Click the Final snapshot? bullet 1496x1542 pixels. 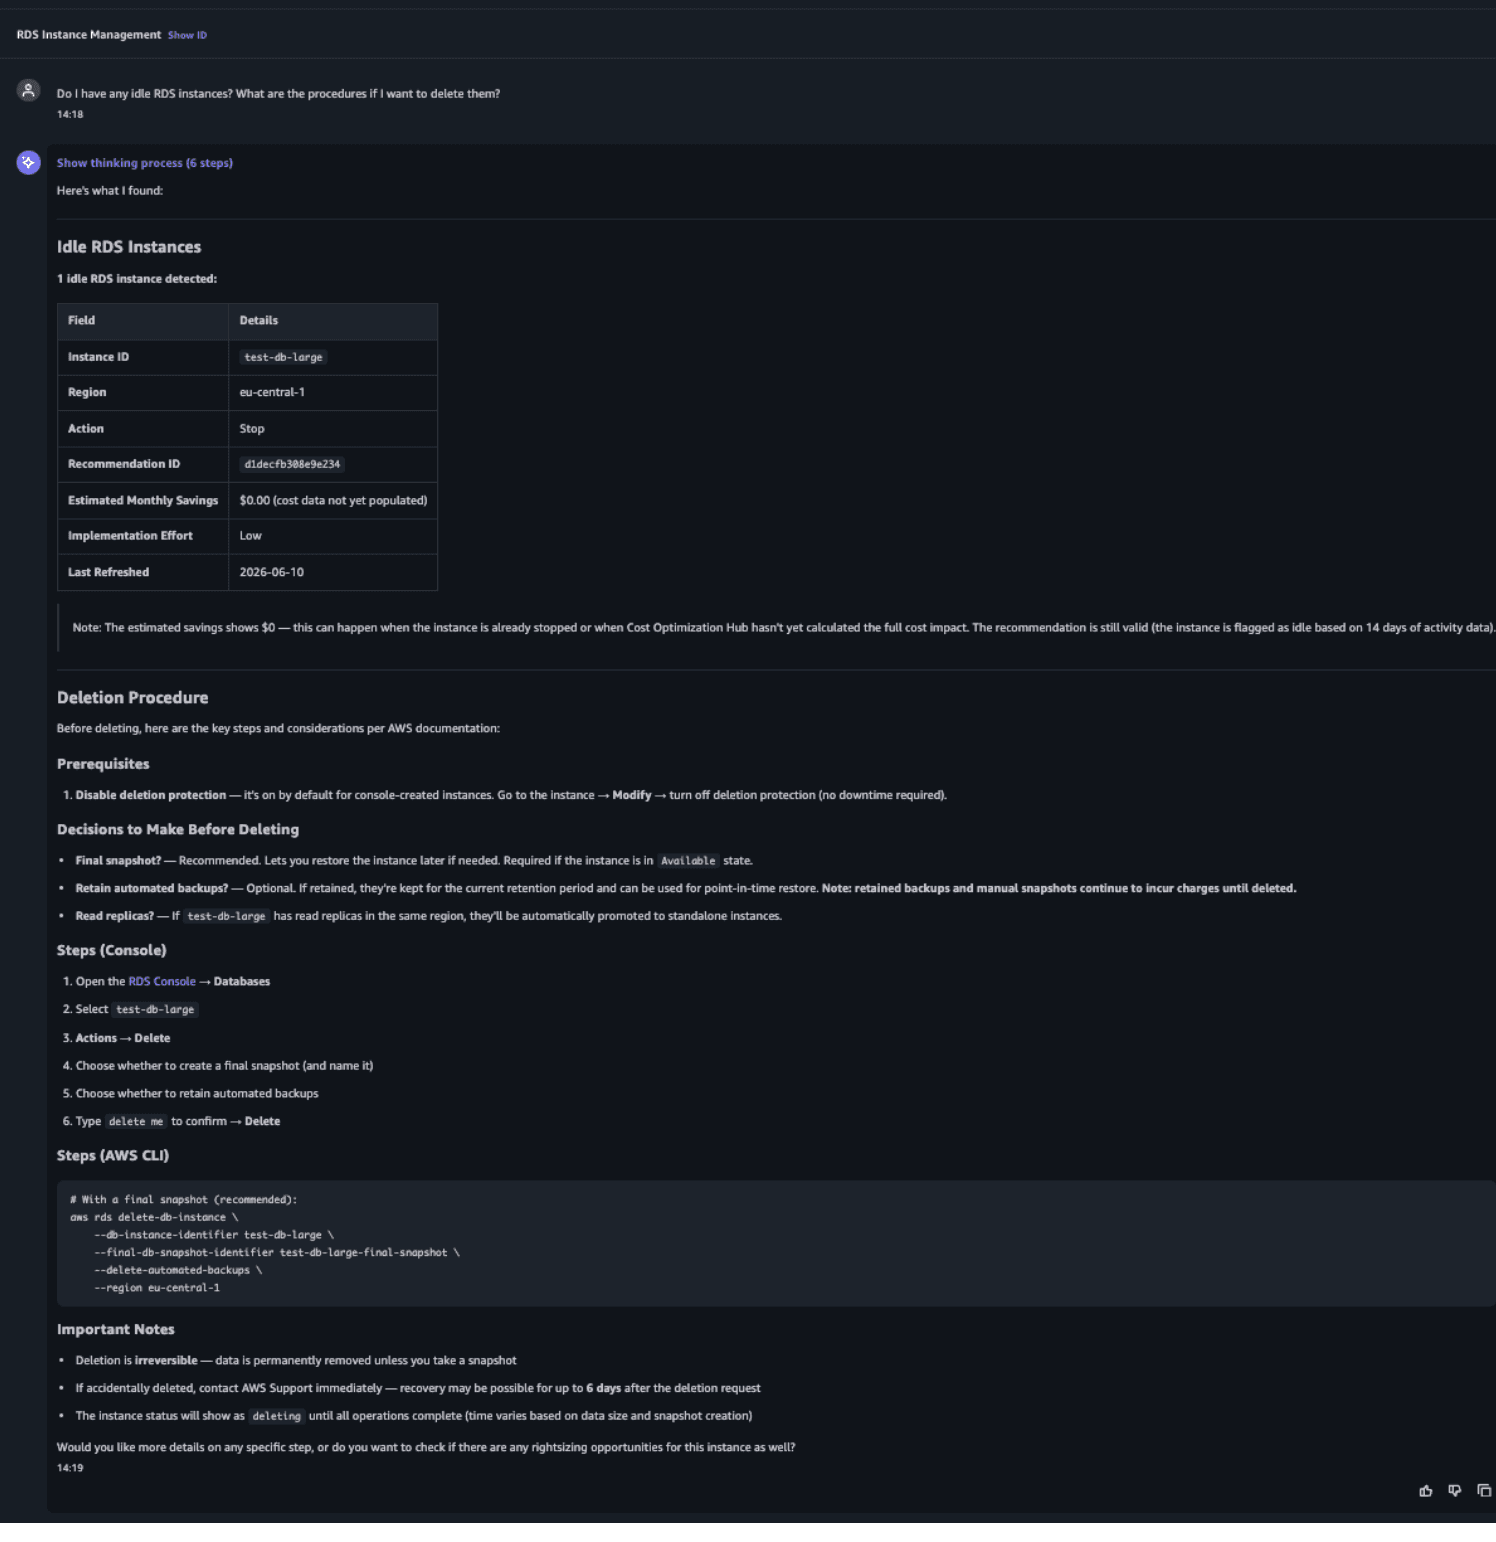[x=414, y=861]
